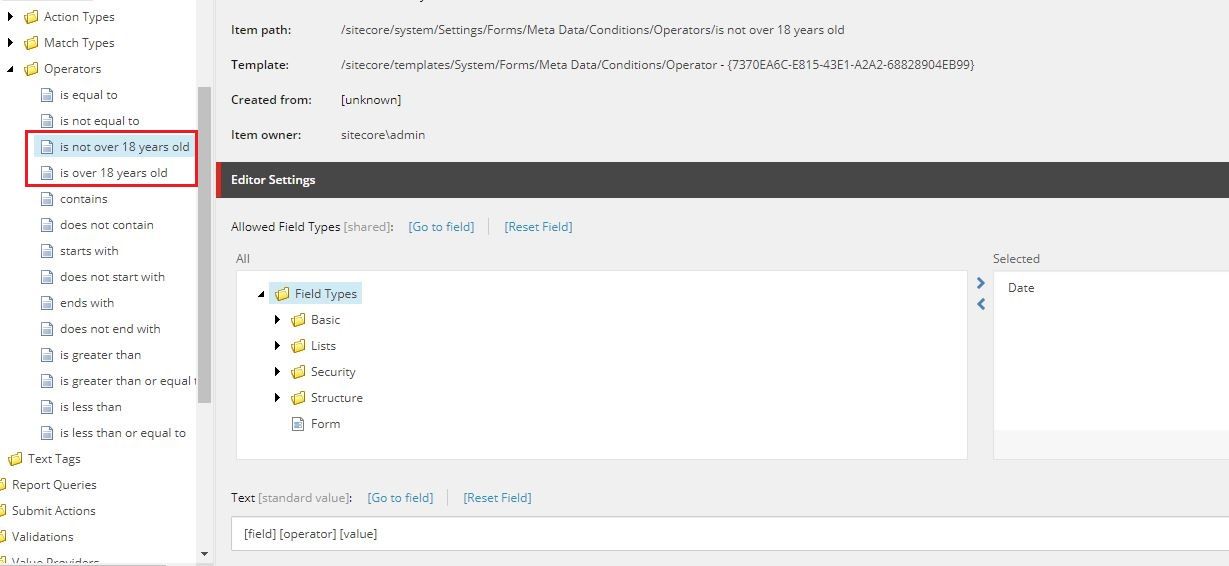Select the 'contains' operator item
Image resolution: width=1229 pixels, height=566 pixels.
click(83, 199)
